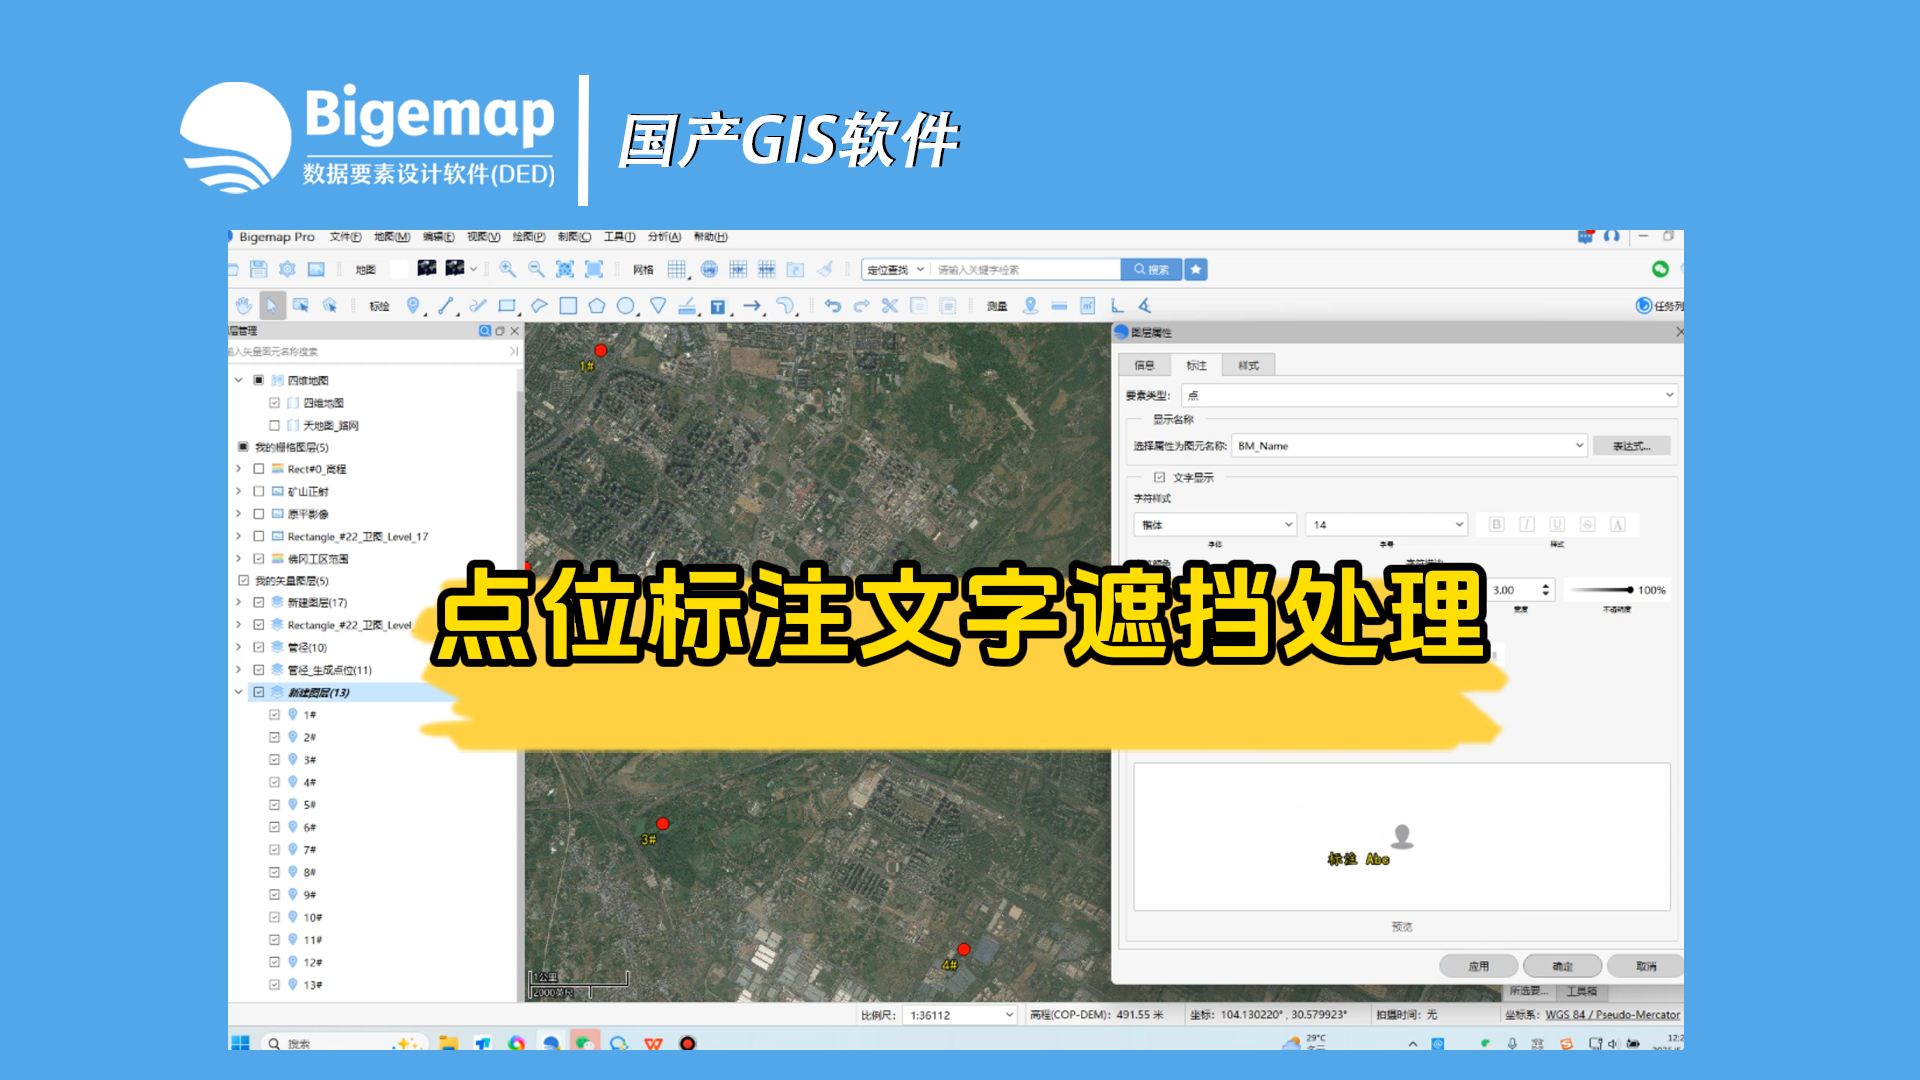1920x1080 pixels.
Task: Open the BM_Name attribute dropdown
Action: point(1410,446)
